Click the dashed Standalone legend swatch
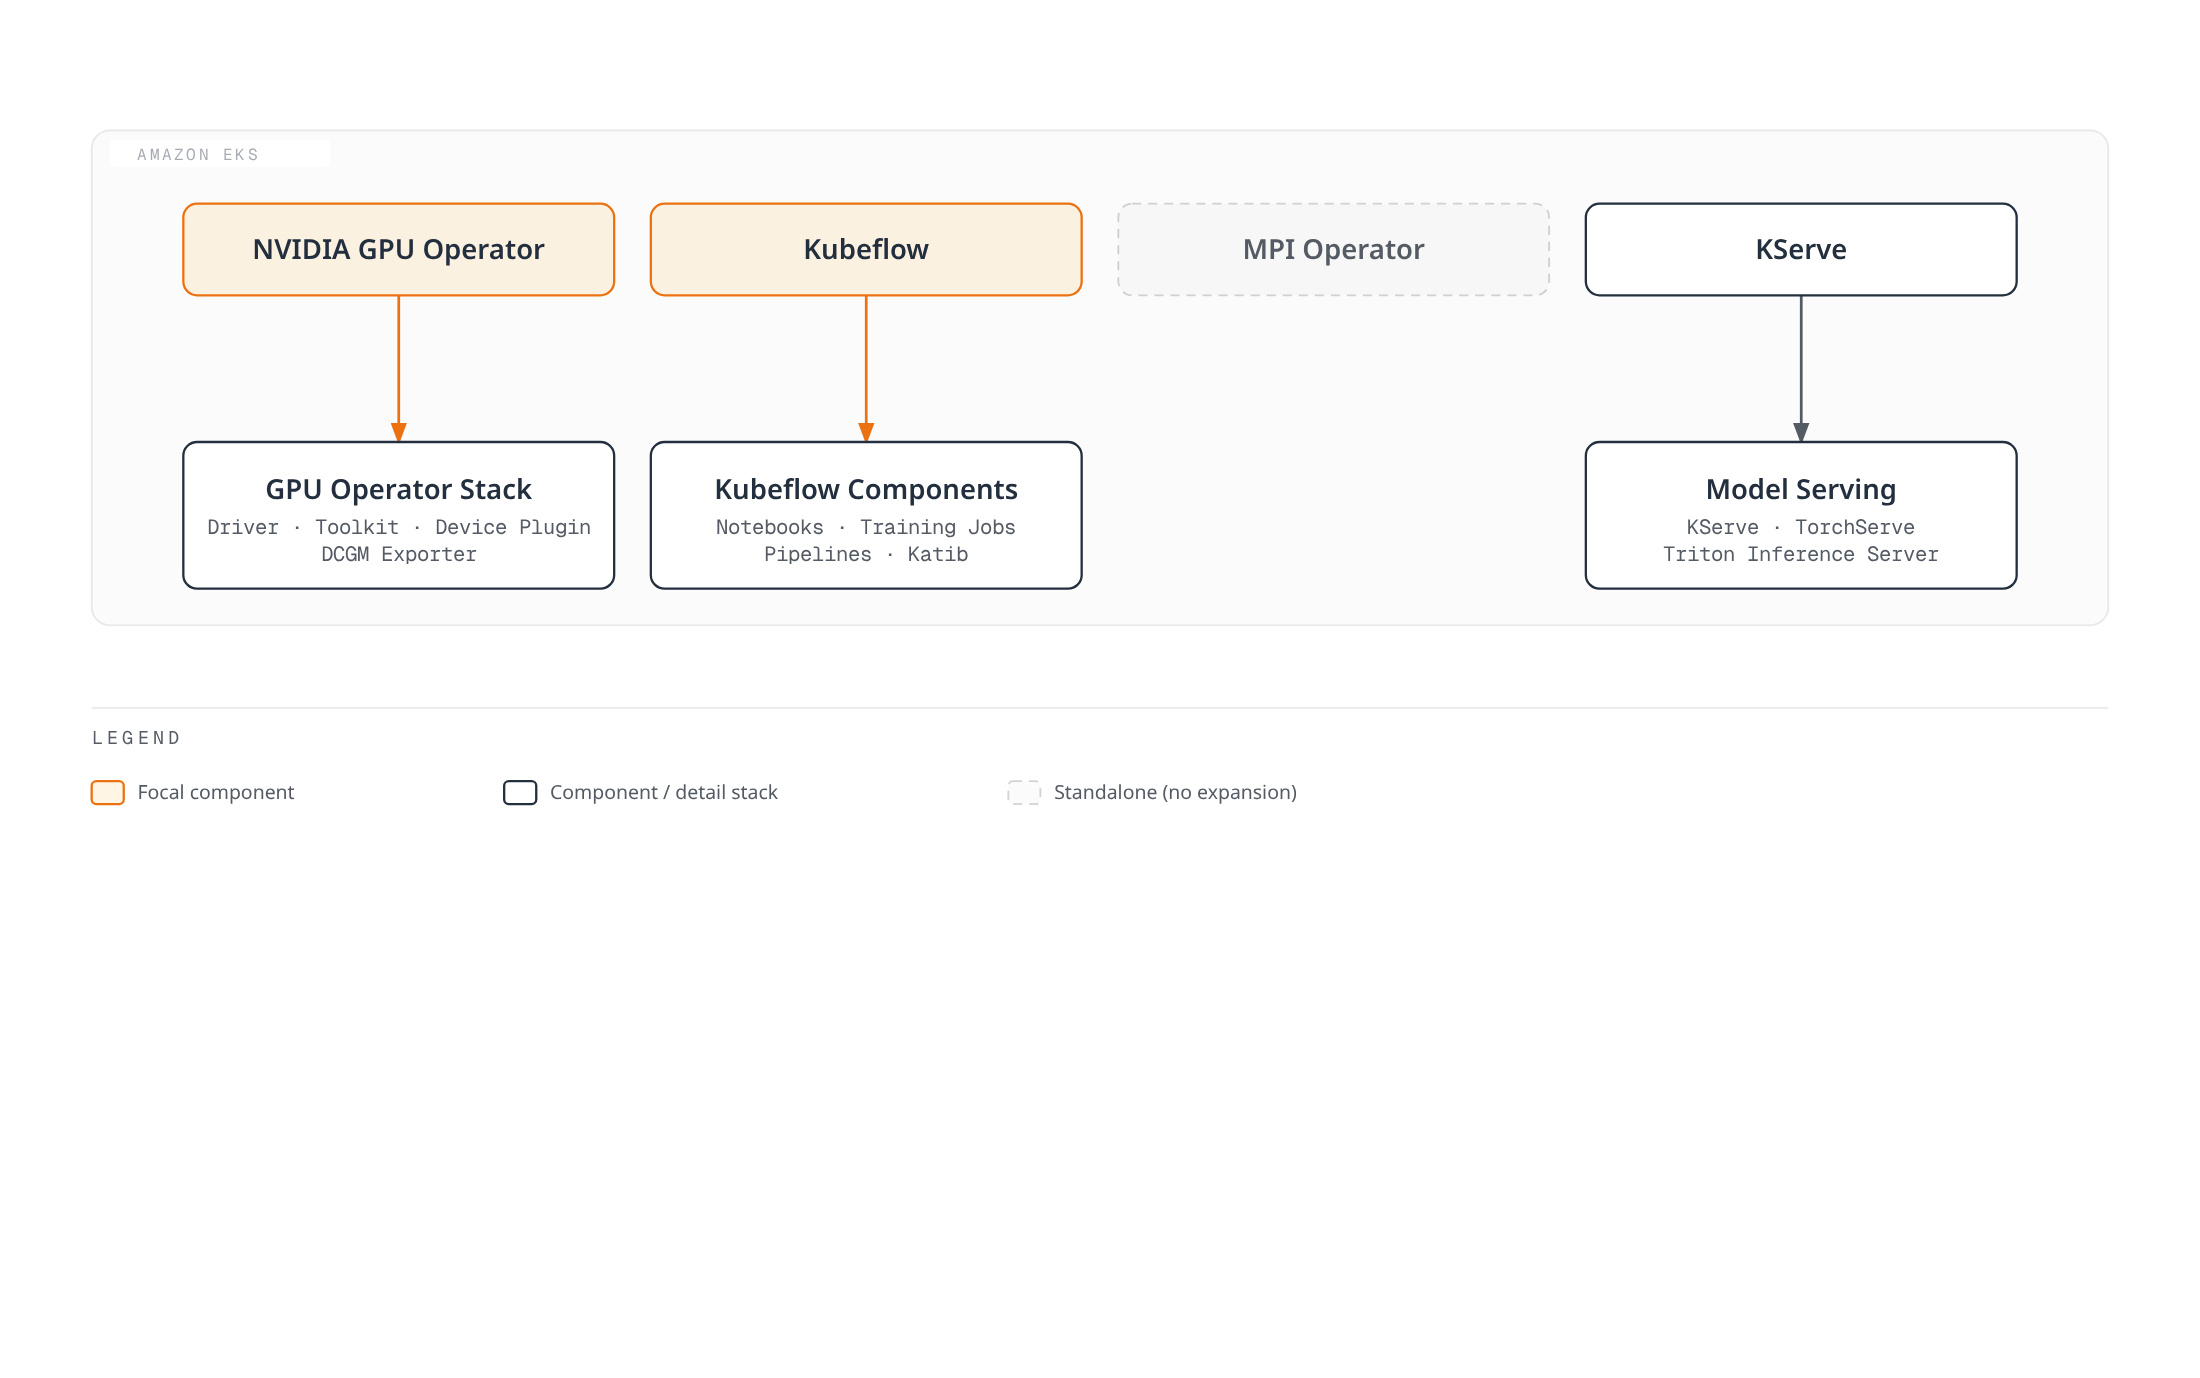The height and width of the screenshot is (1378, 2200). pos(1024,793)
